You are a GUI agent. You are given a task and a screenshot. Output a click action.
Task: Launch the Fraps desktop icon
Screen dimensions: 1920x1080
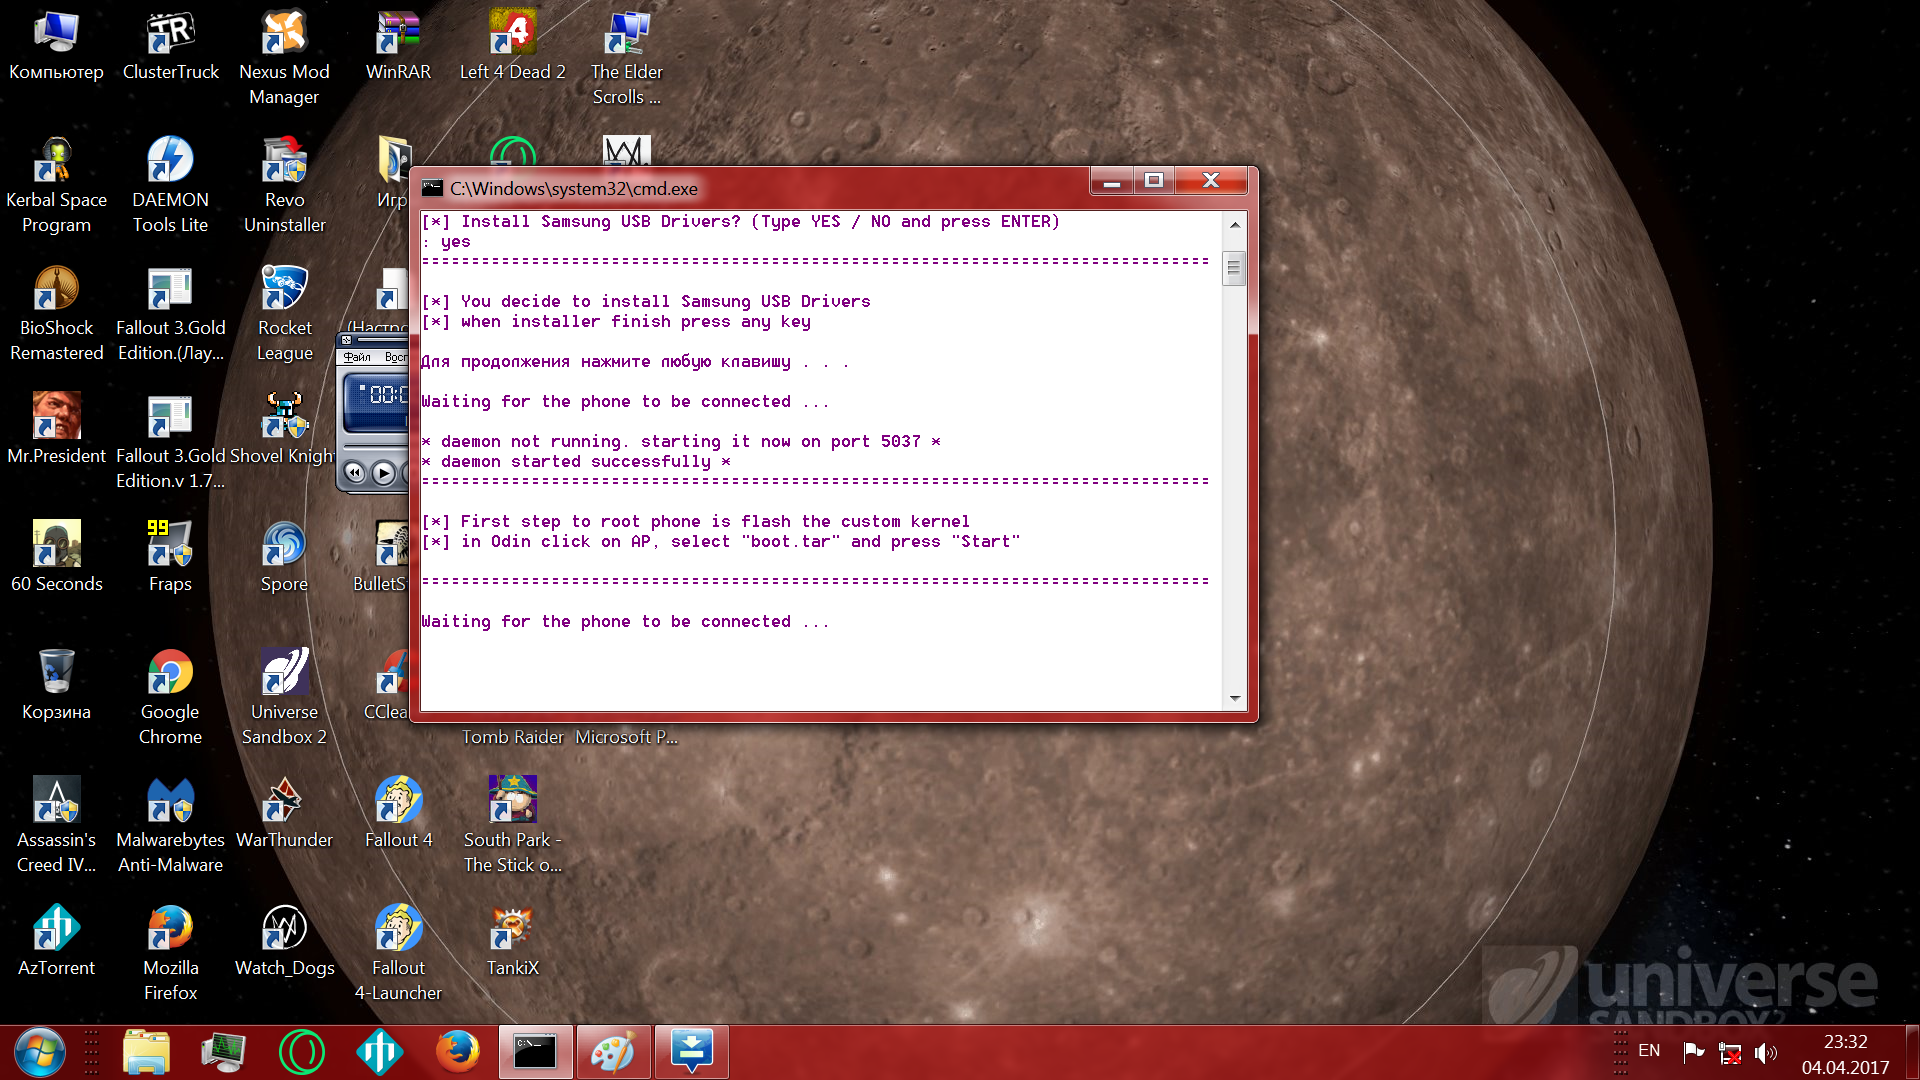170,545
